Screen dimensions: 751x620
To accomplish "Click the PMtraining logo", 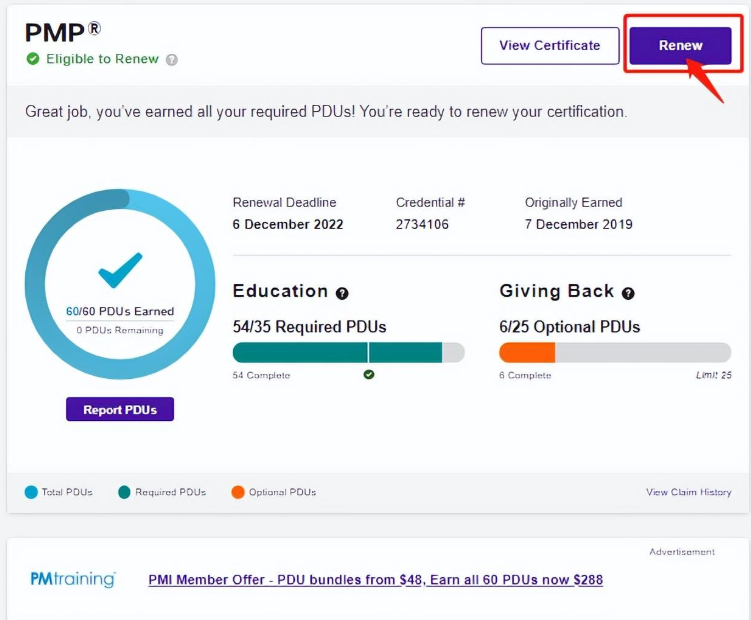I will coord(73,580).
